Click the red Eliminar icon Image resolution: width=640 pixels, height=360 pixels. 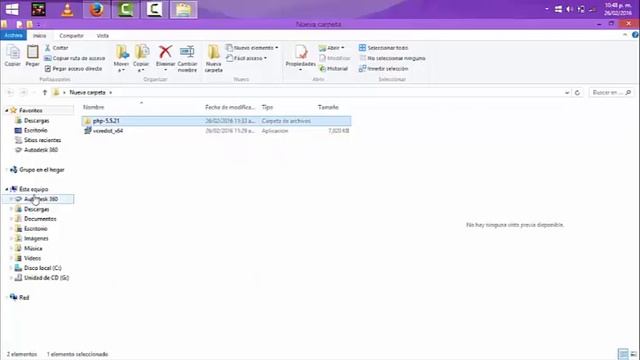[165, 58]
